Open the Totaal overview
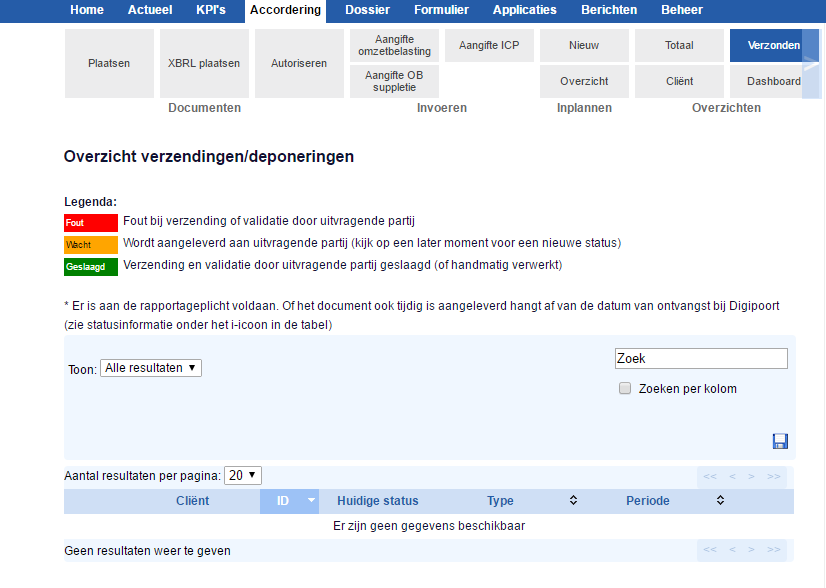The height and width of the screenshot is (588, 826). (x=679, y=45)
